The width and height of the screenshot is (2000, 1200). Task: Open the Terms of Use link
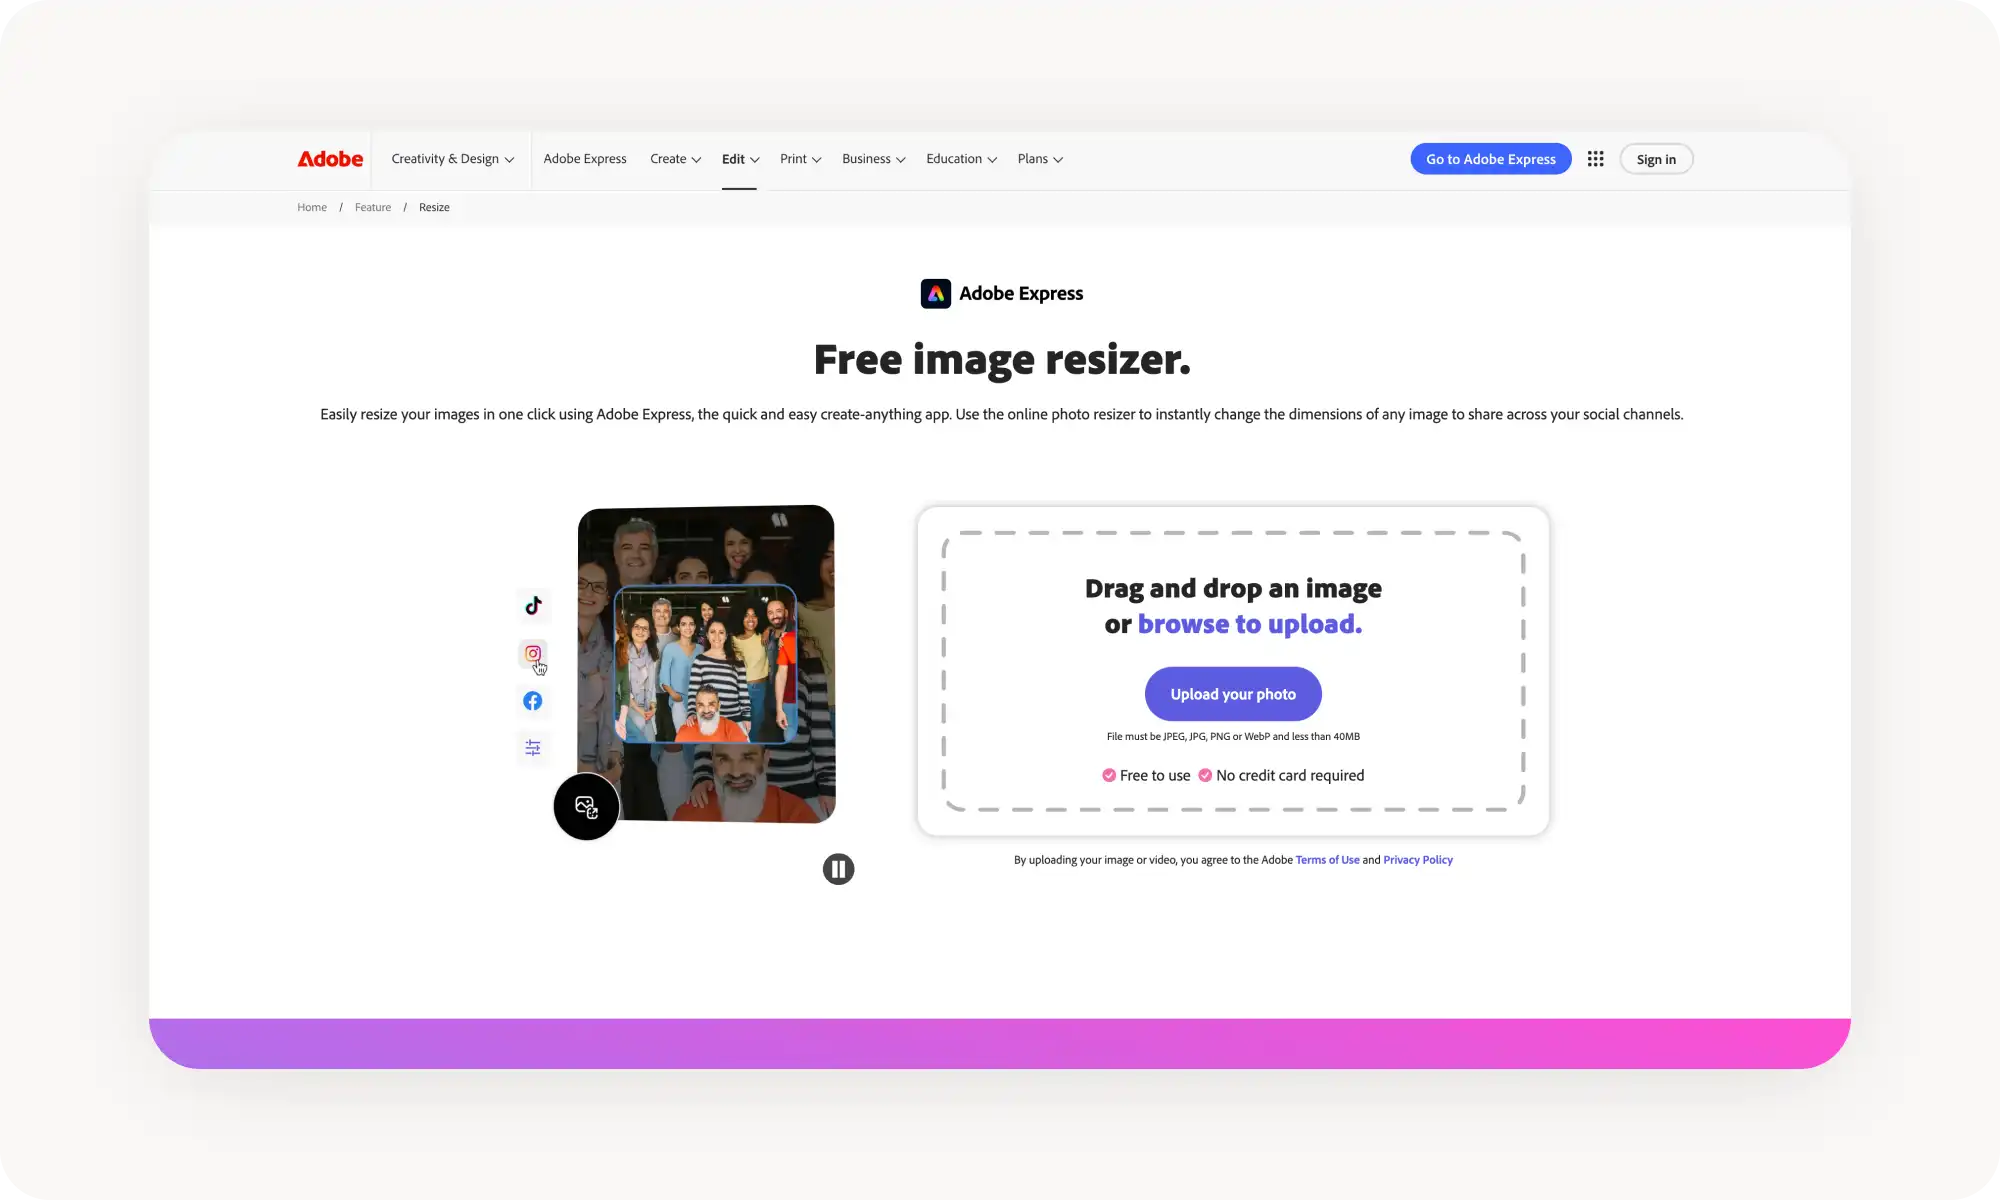[x=1327, y=859]
